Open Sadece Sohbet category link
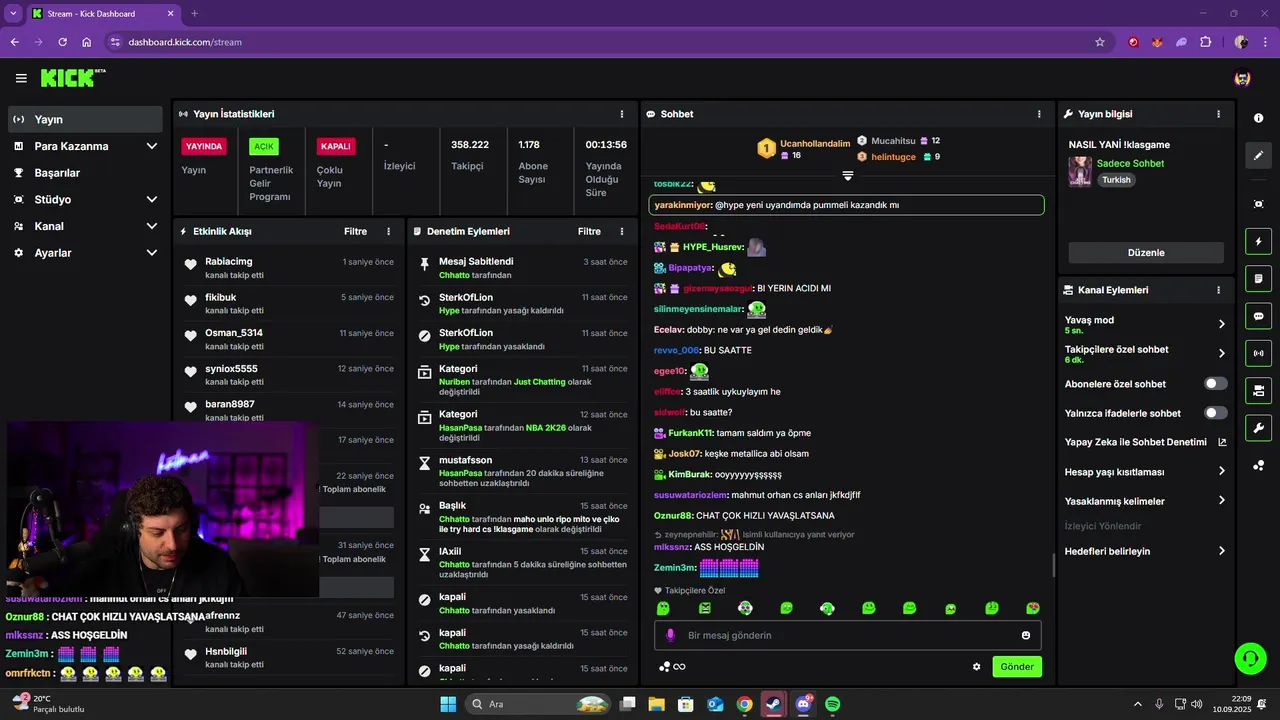Screen dimensions: 1280x720 click(x=1130, y=163)
